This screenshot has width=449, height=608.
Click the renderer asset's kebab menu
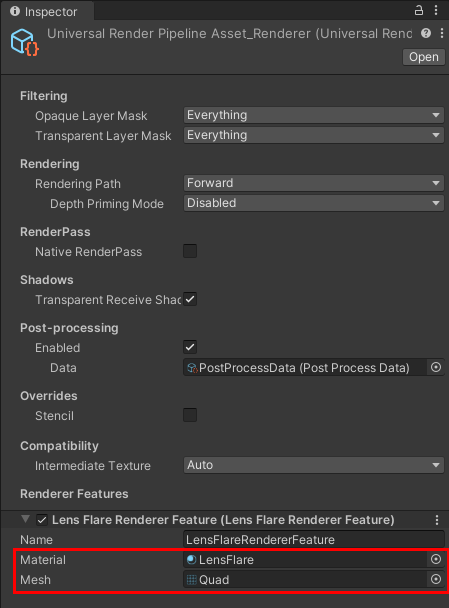[442, 33]
